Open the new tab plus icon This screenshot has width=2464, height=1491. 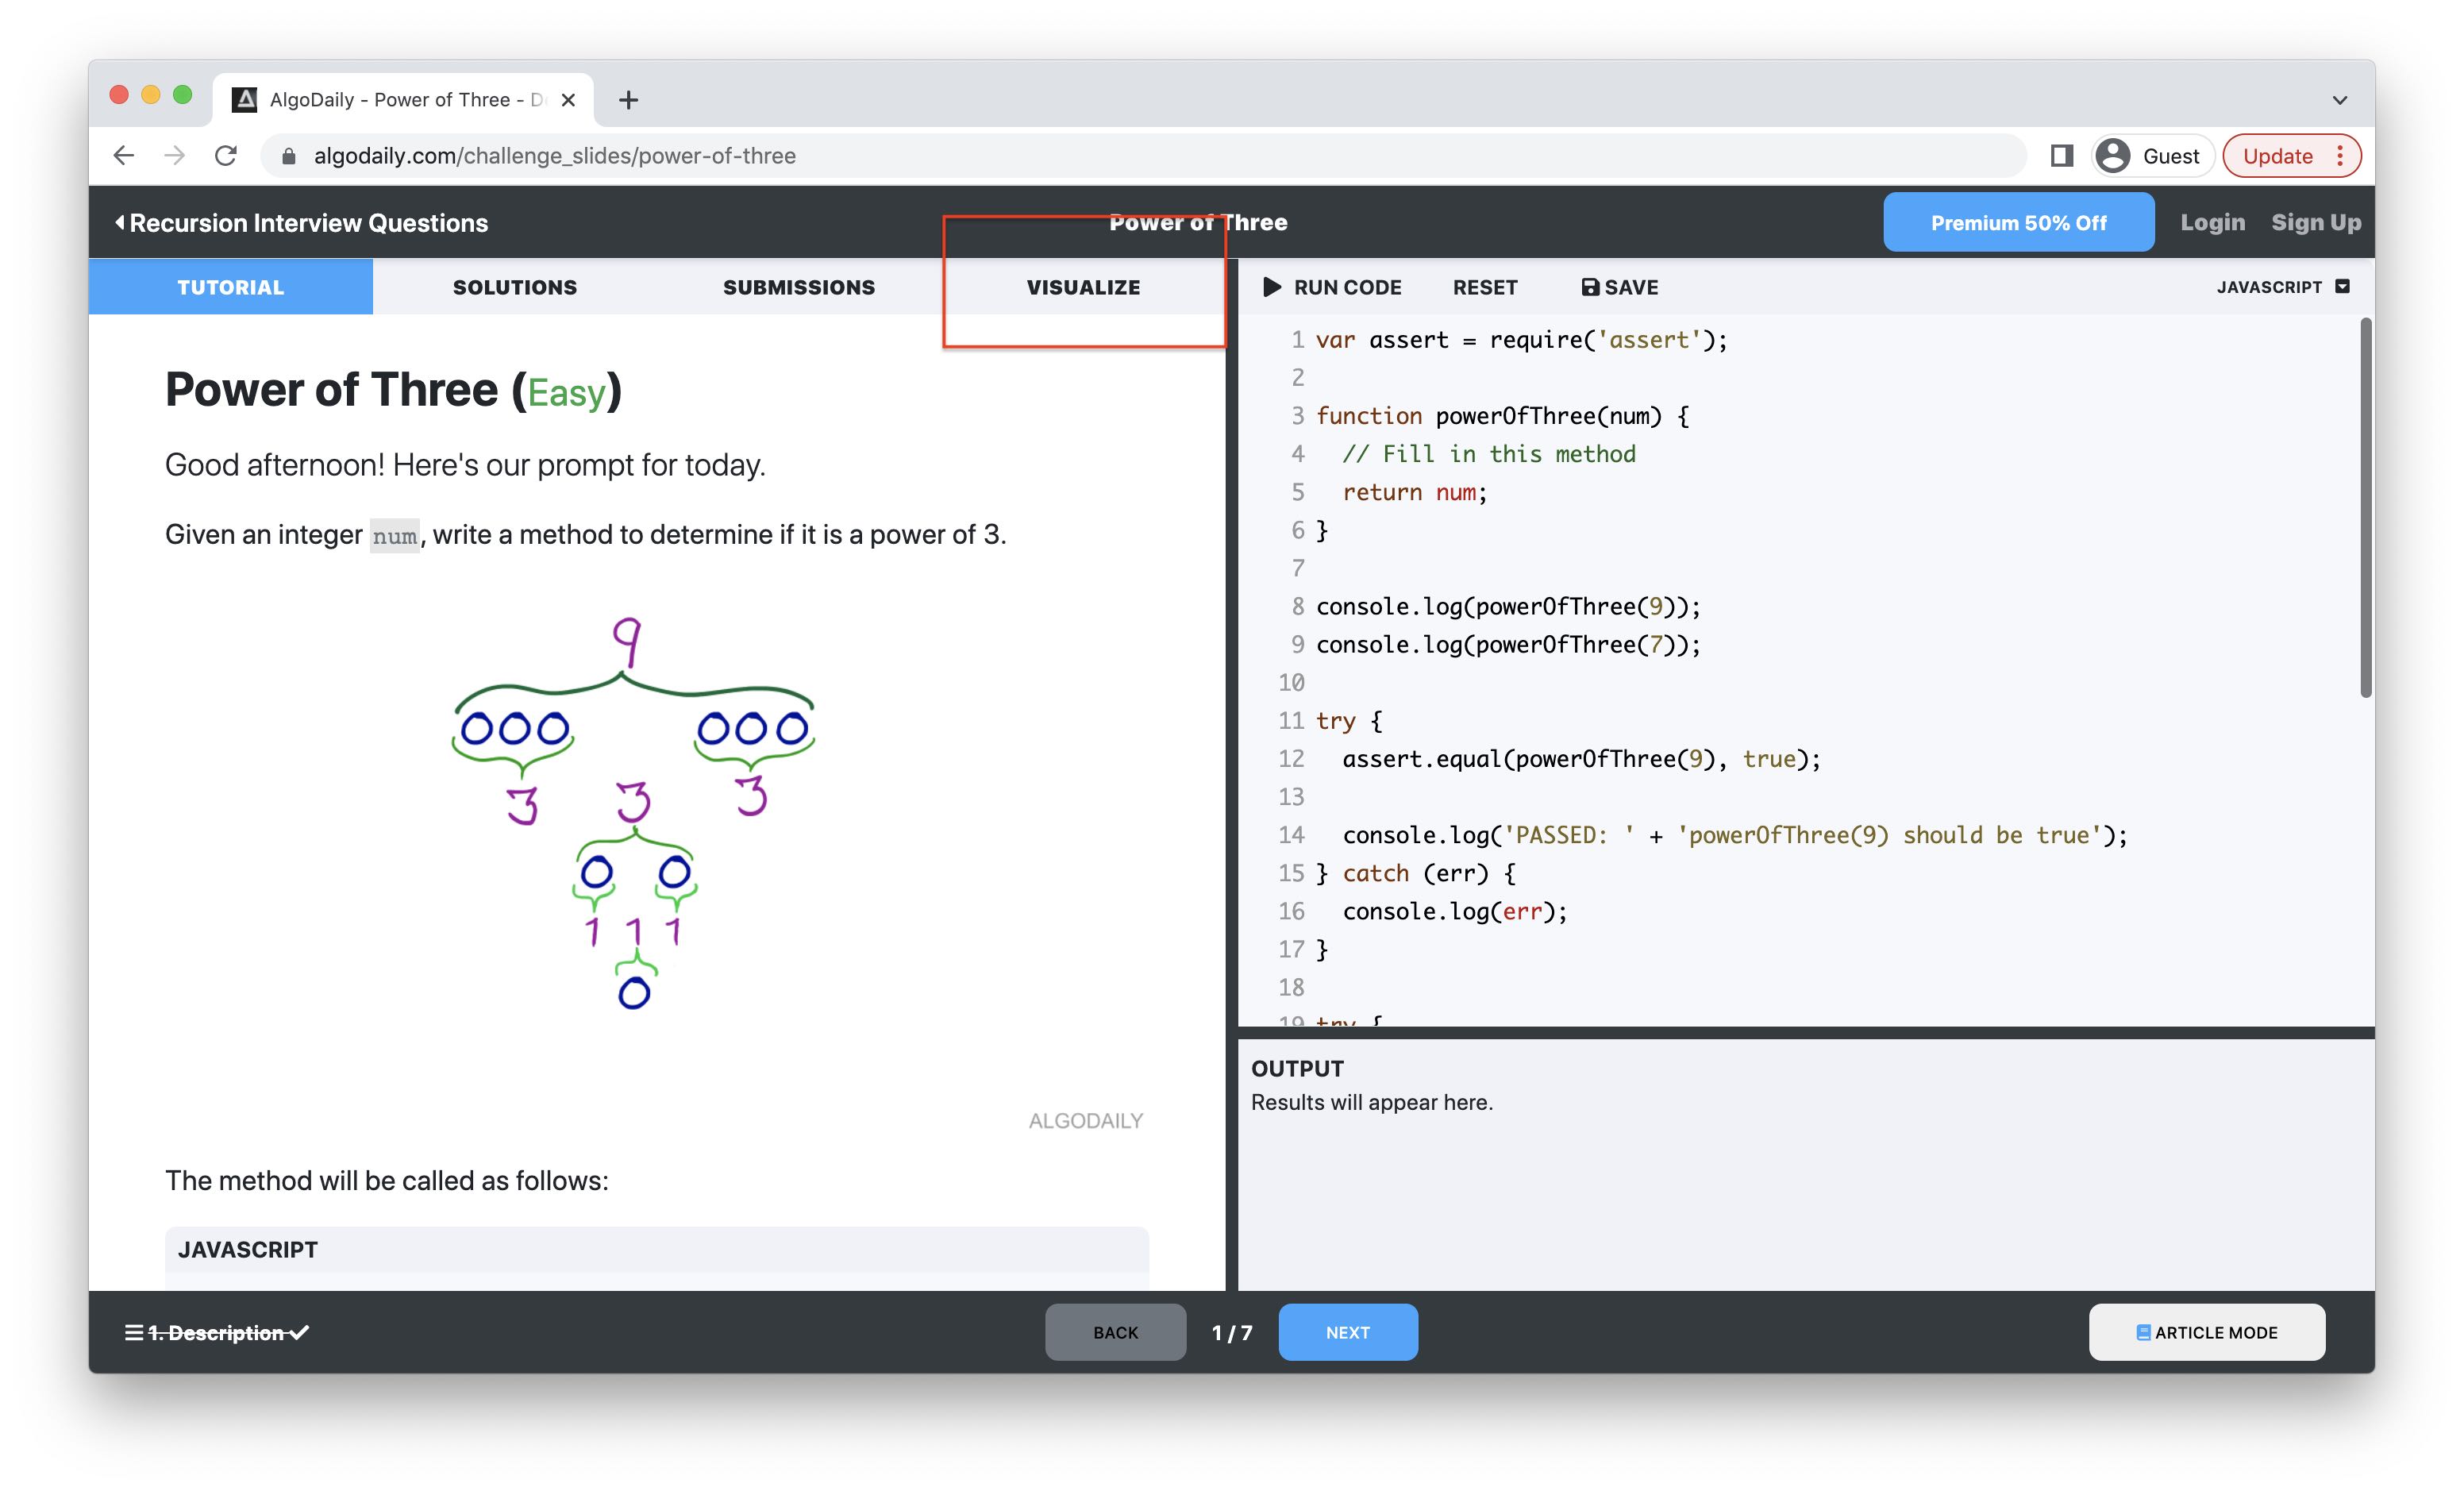coord(628,100)
